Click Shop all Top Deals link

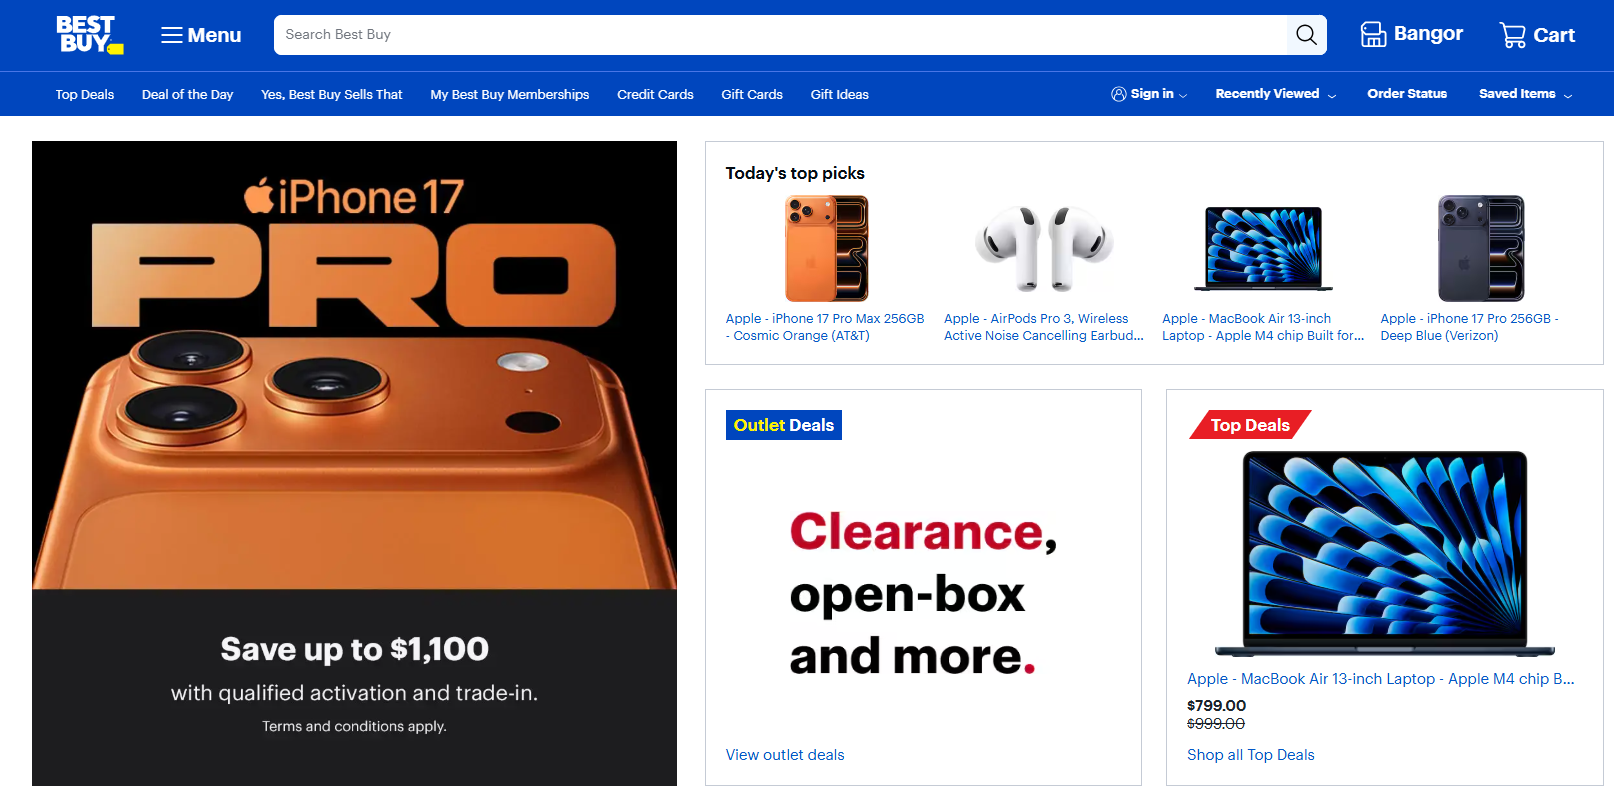point(1251,755)
